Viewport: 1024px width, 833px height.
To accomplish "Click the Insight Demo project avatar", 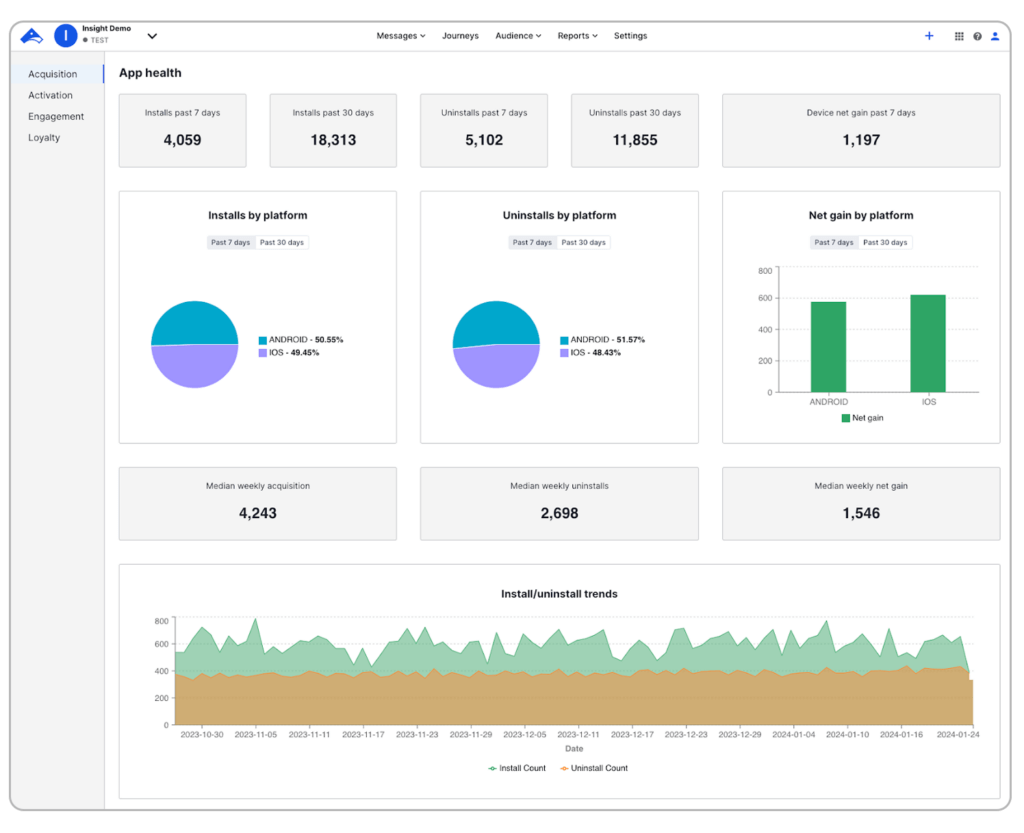I will tap(65, 36).
